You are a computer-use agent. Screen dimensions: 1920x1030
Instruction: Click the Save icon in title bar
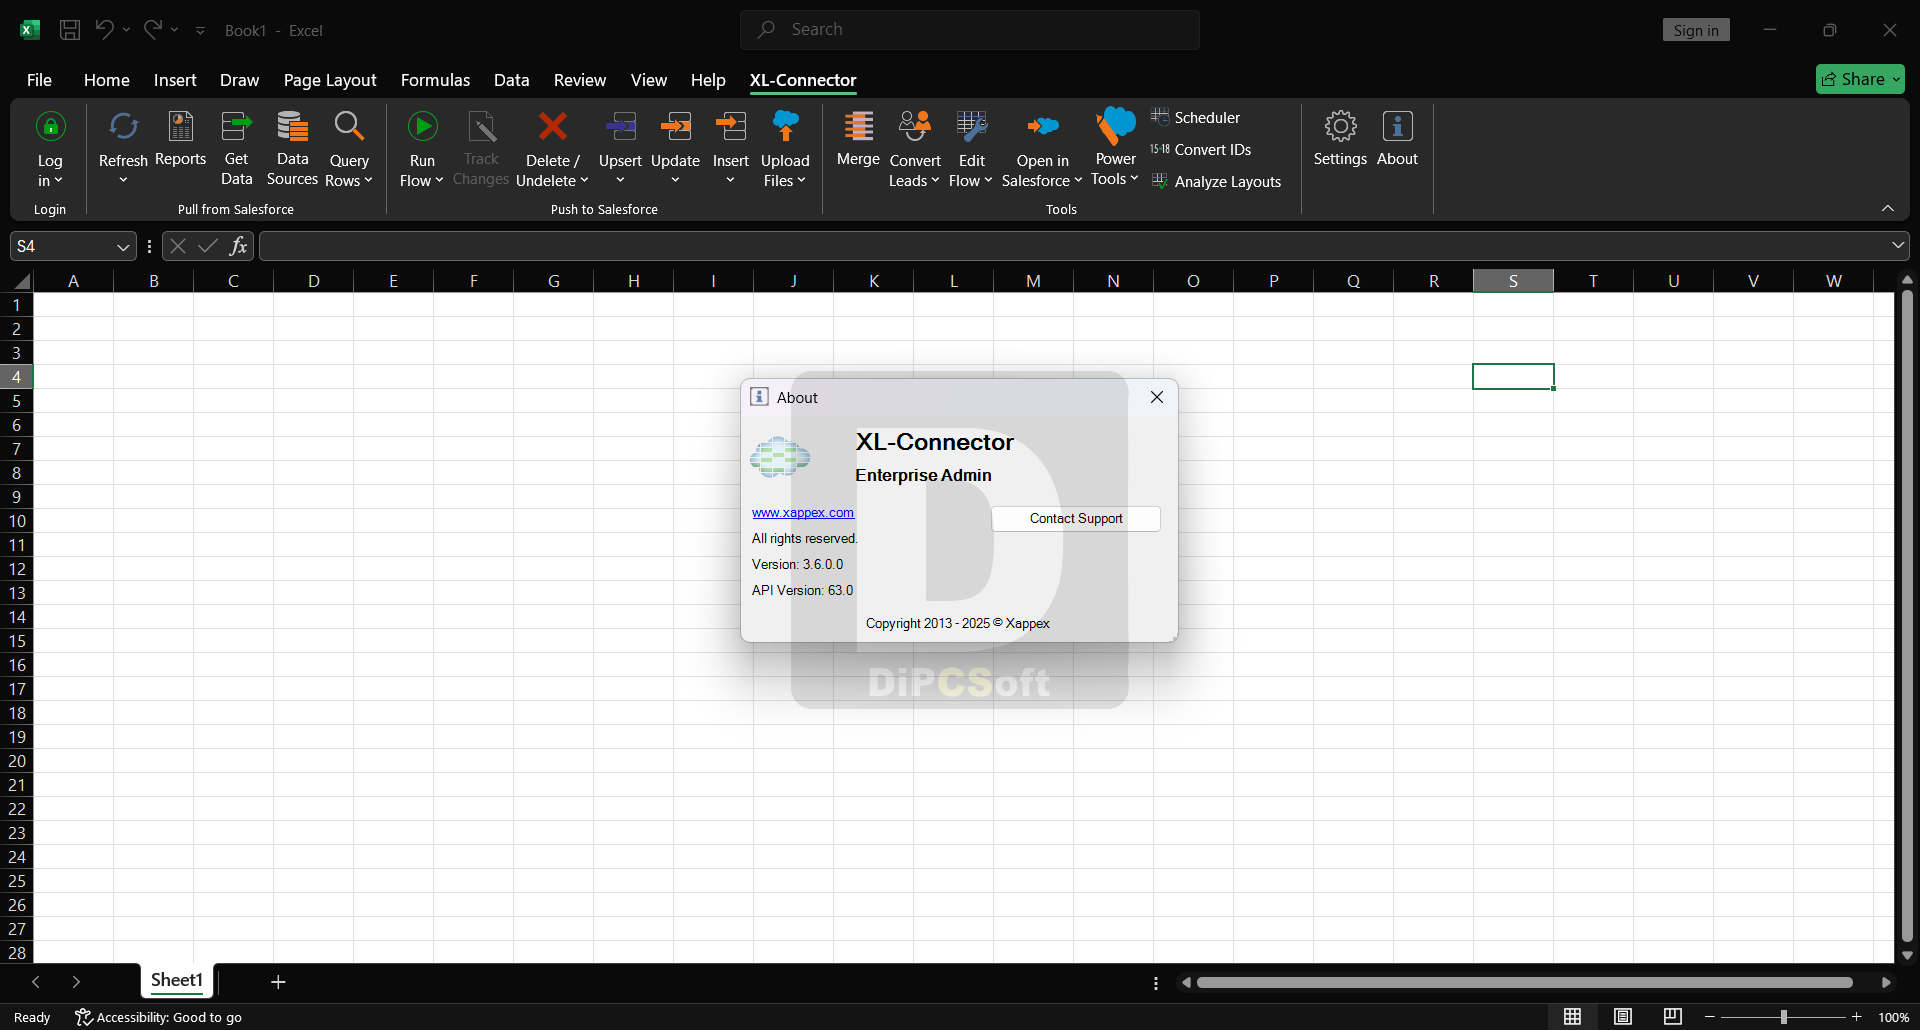click(x=70, y=30)
